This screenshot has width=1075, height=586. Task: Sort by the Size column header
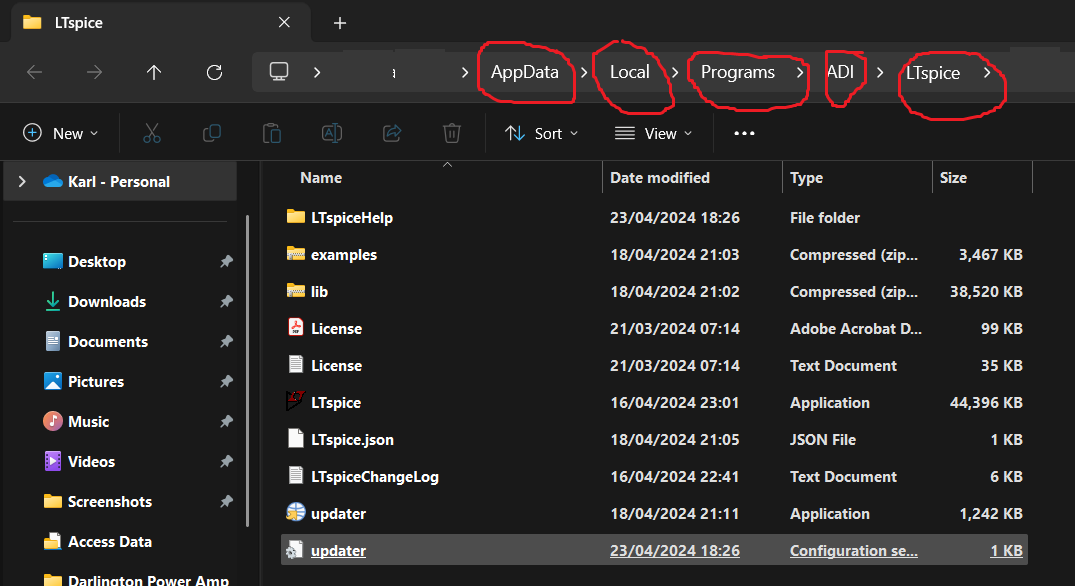953,178
